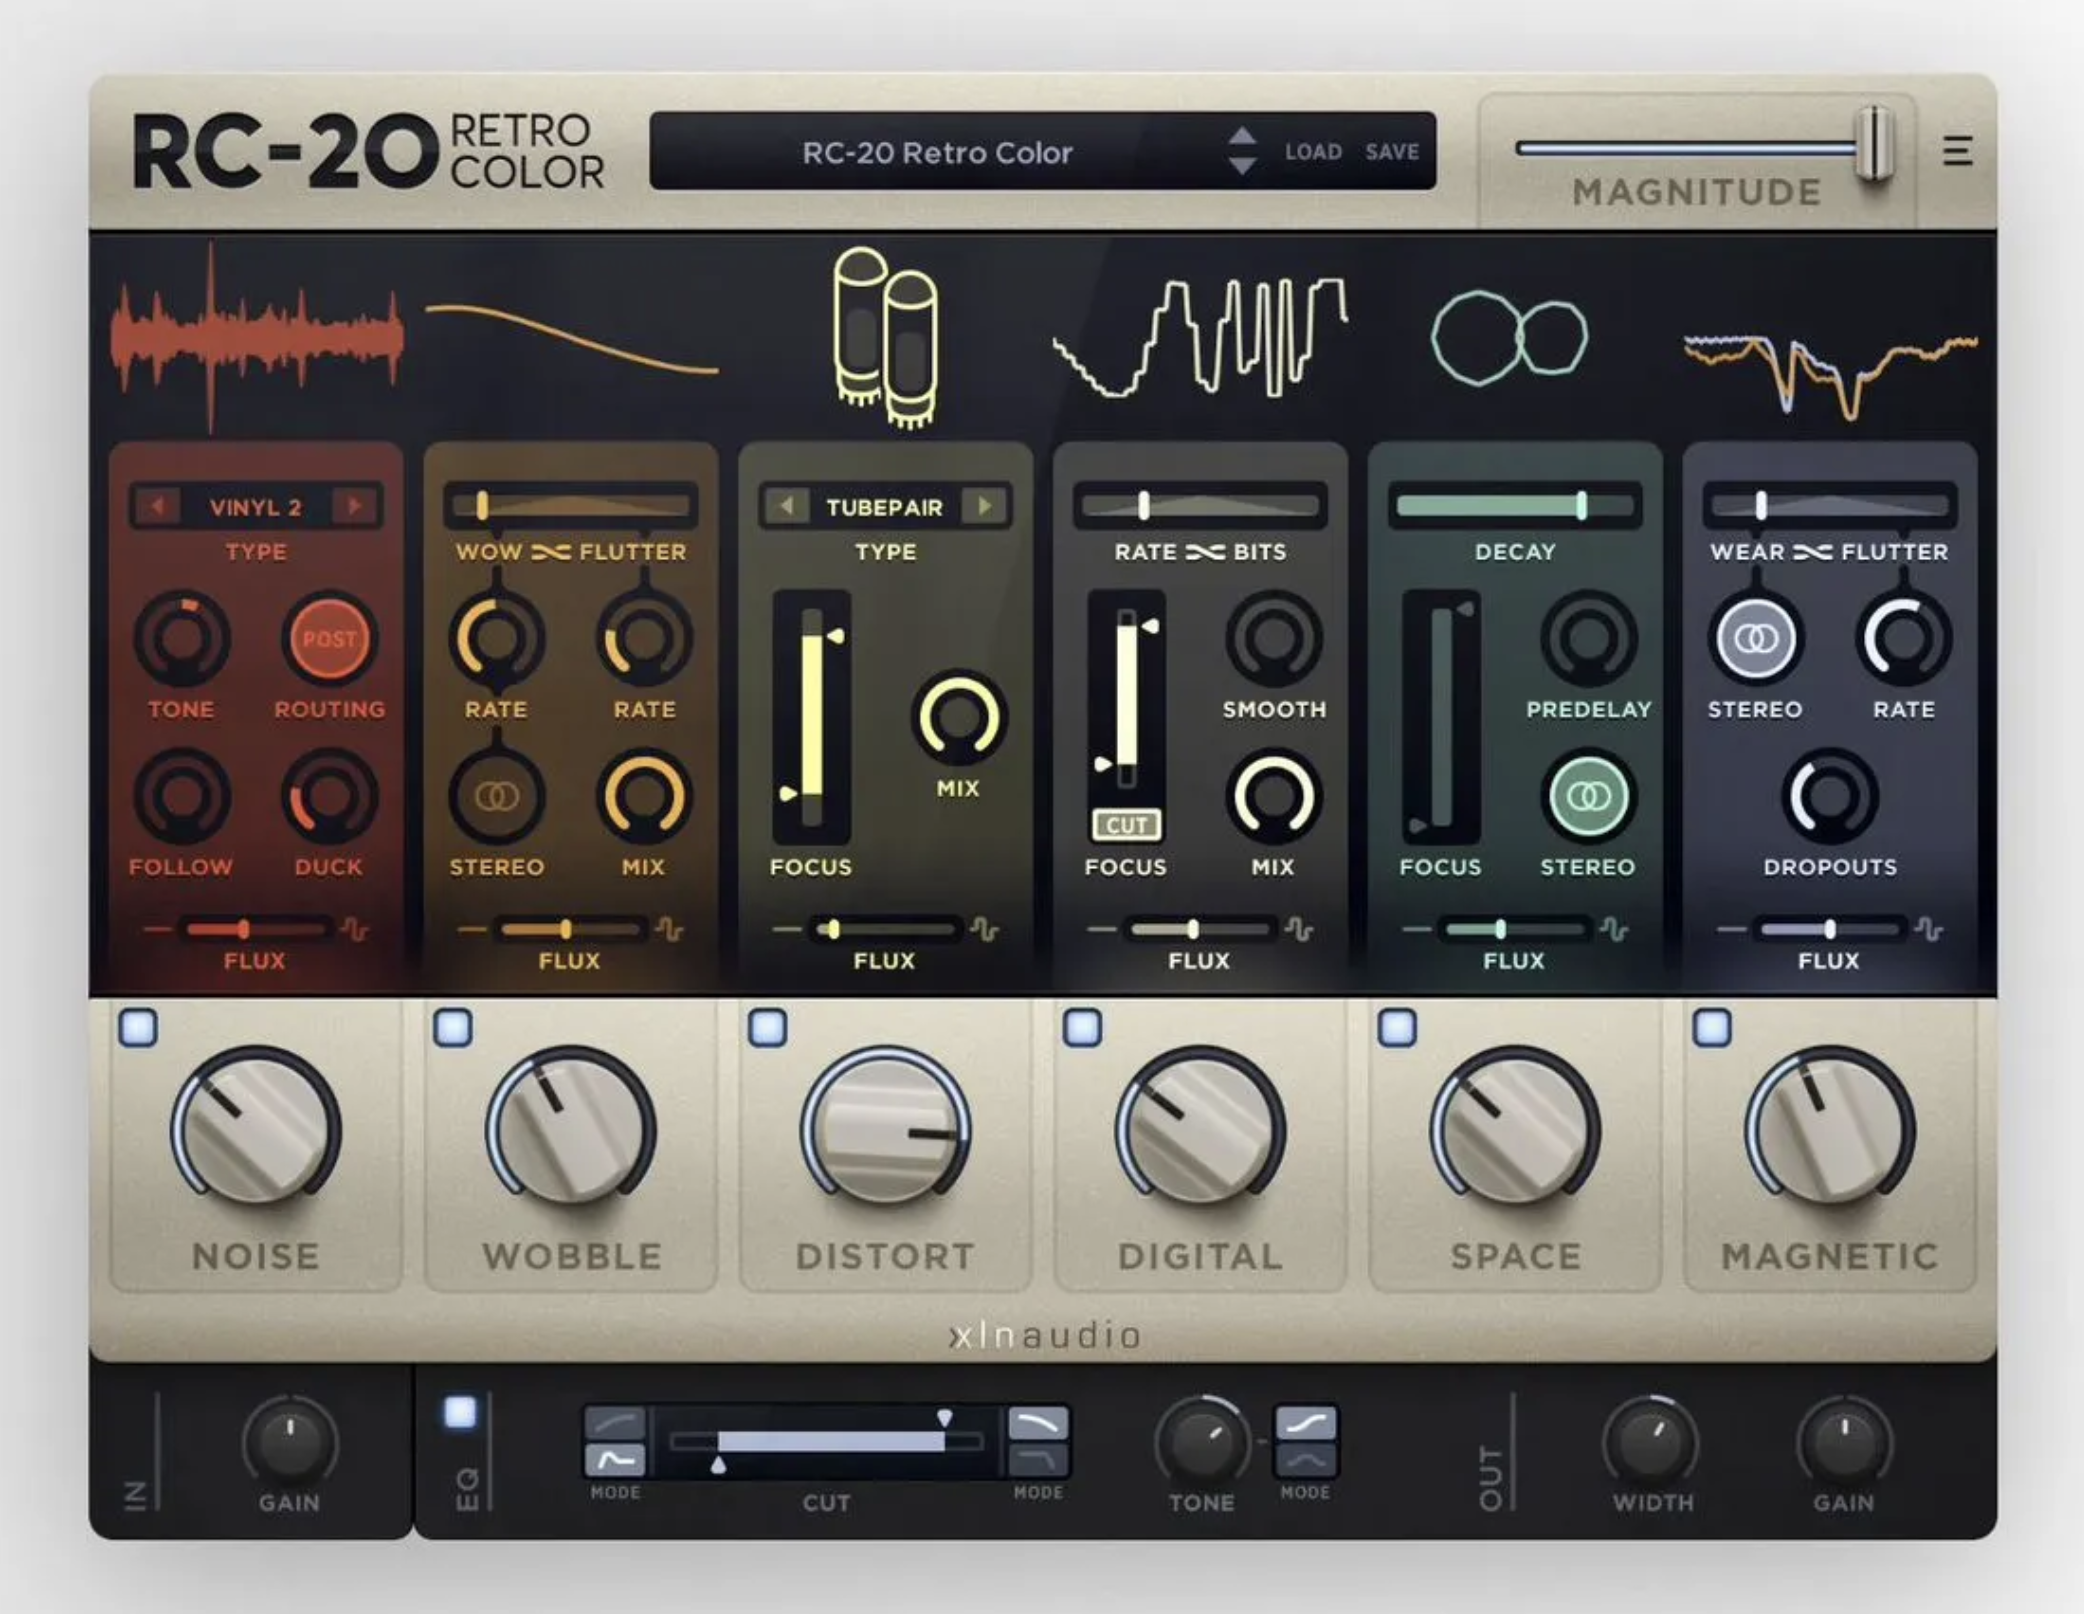Click the space reverb circles graphic
The height and width of the screenshot is (1614, 2084).
pos(1509,338)
